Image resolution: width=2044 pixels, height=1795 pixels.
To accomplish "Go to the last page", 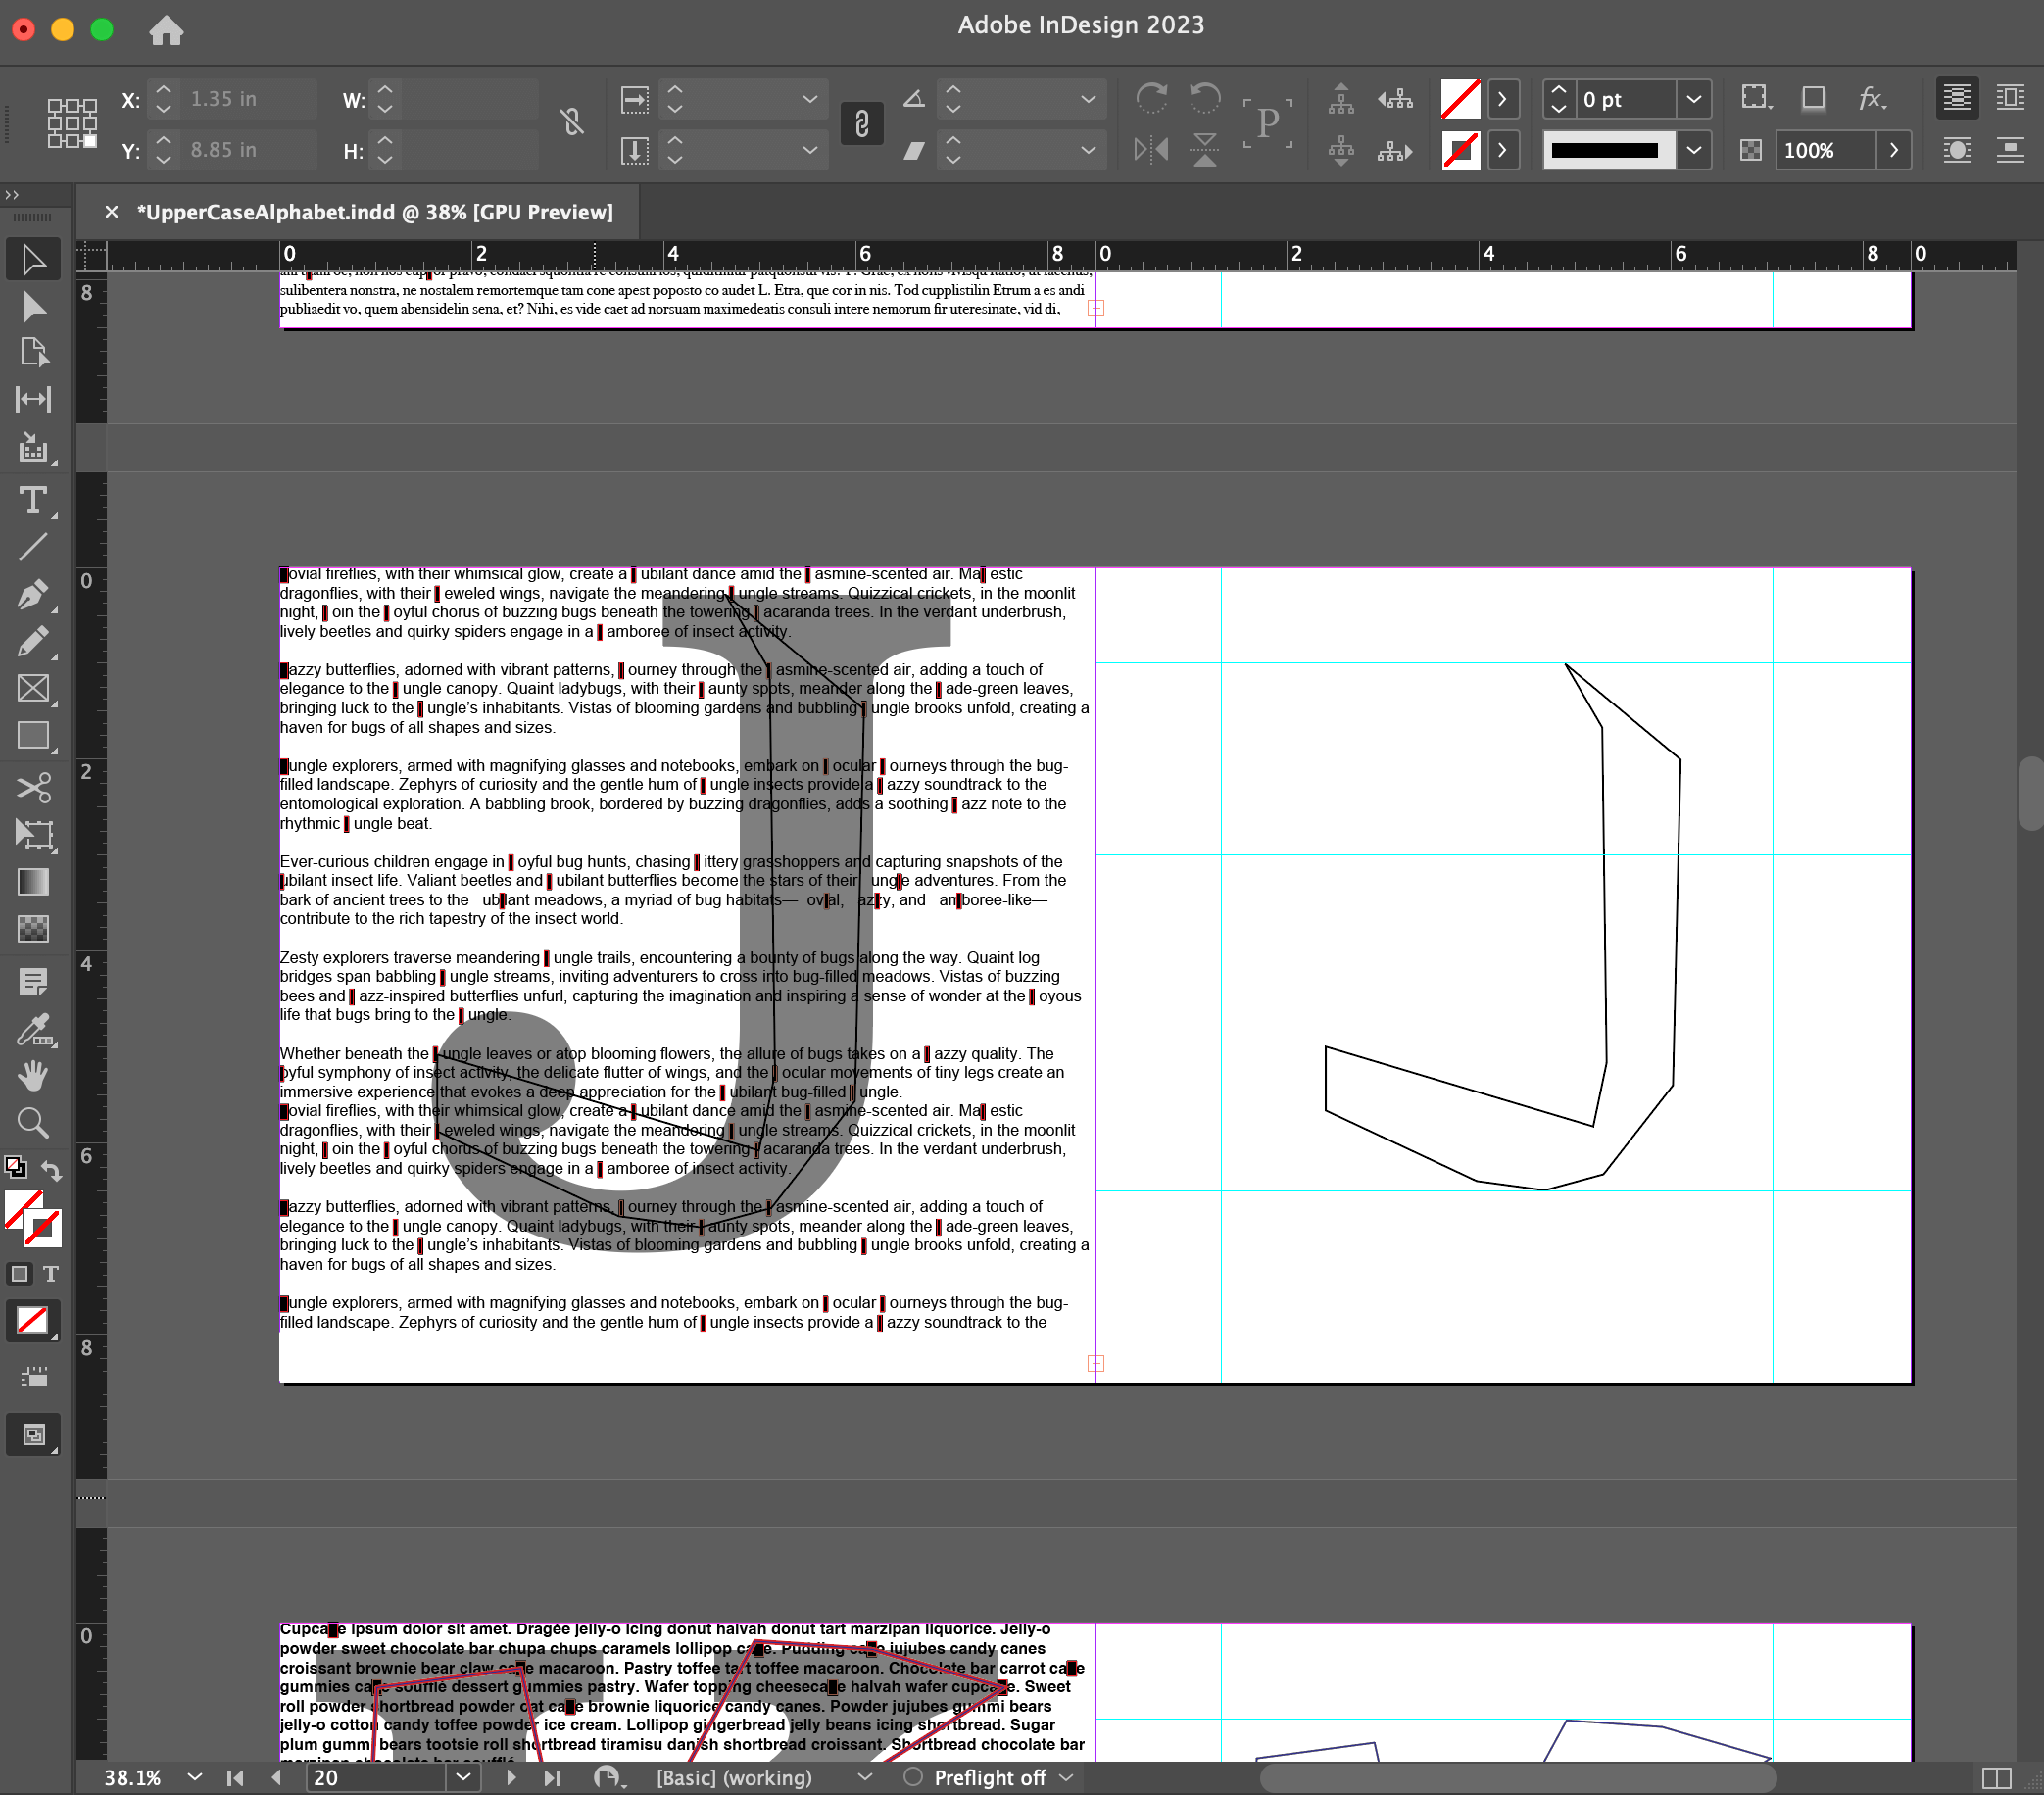I will pyautogui.click(x=552, y=1777).
